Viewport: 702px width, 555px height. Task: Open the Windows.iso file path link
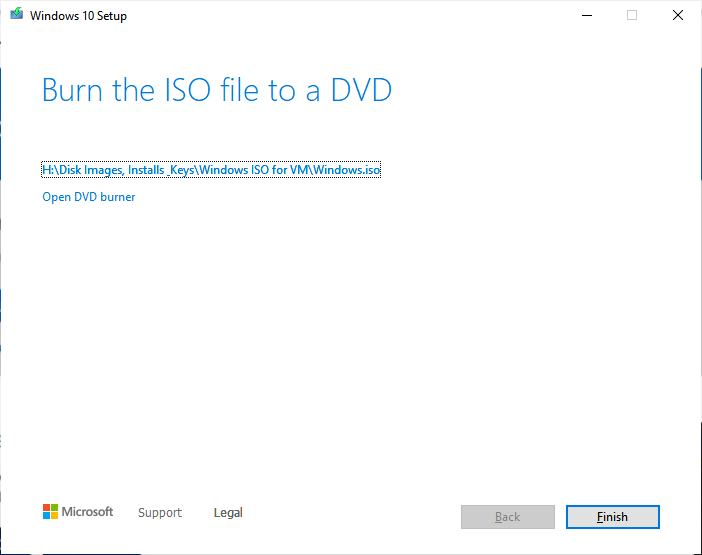(211, 170)
